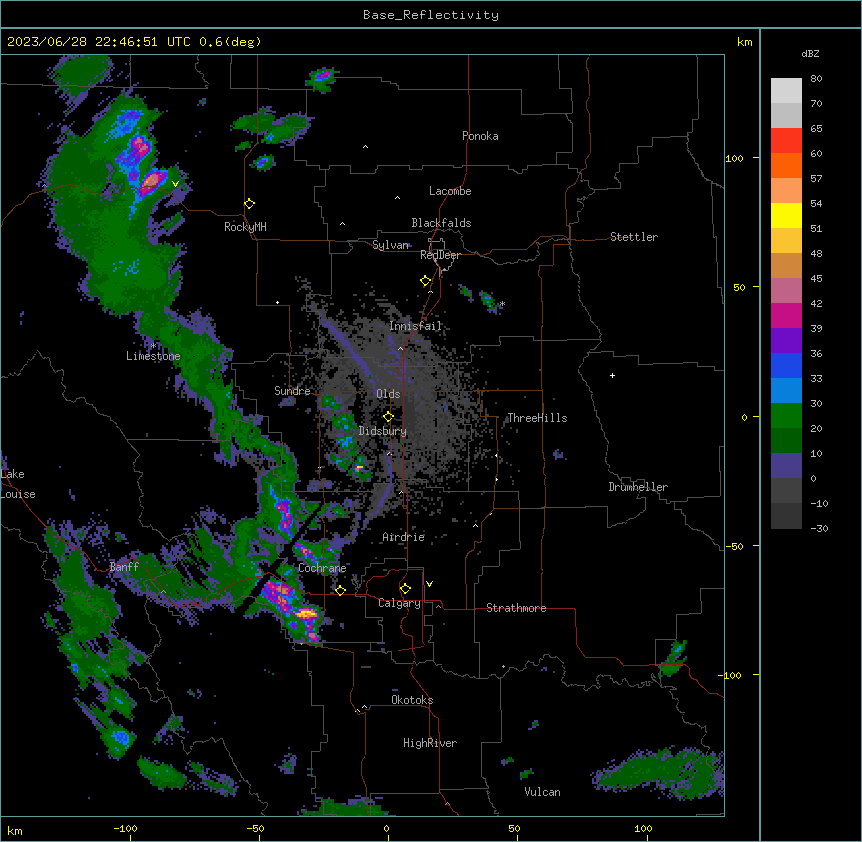This screenshot has height=842, width=862.
Task: Click the Drumheller label
Action: (x=638, y=487)
